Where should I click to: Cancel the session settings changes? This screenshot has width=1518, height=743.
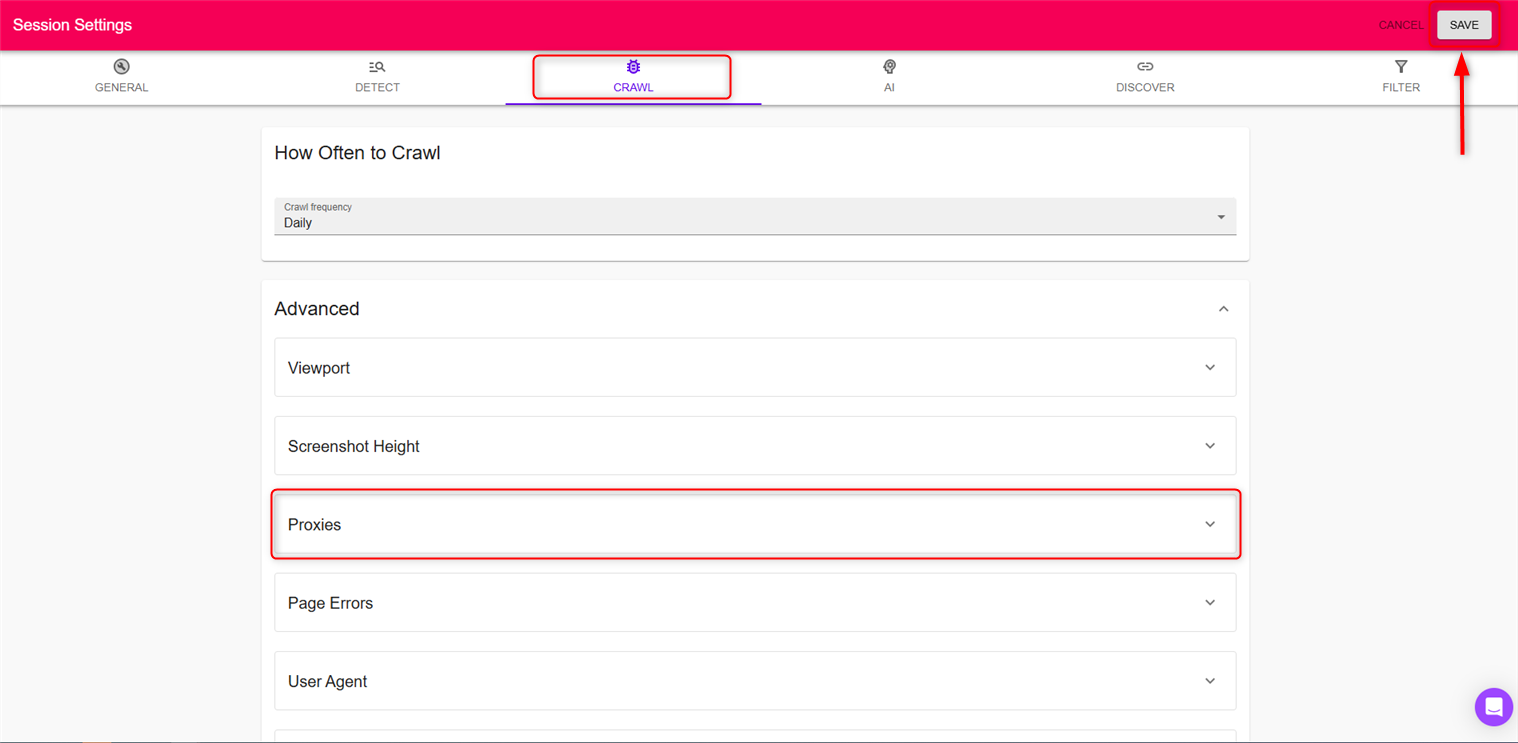pyautogui.click(x=1400, y=25)
